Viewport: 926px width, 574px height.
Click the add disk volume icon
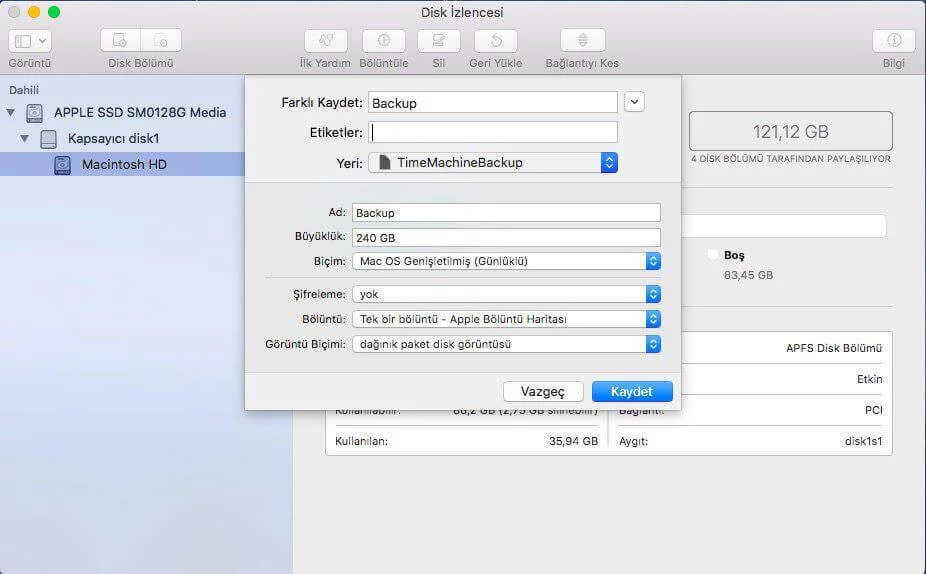click(x=120, y=41)
